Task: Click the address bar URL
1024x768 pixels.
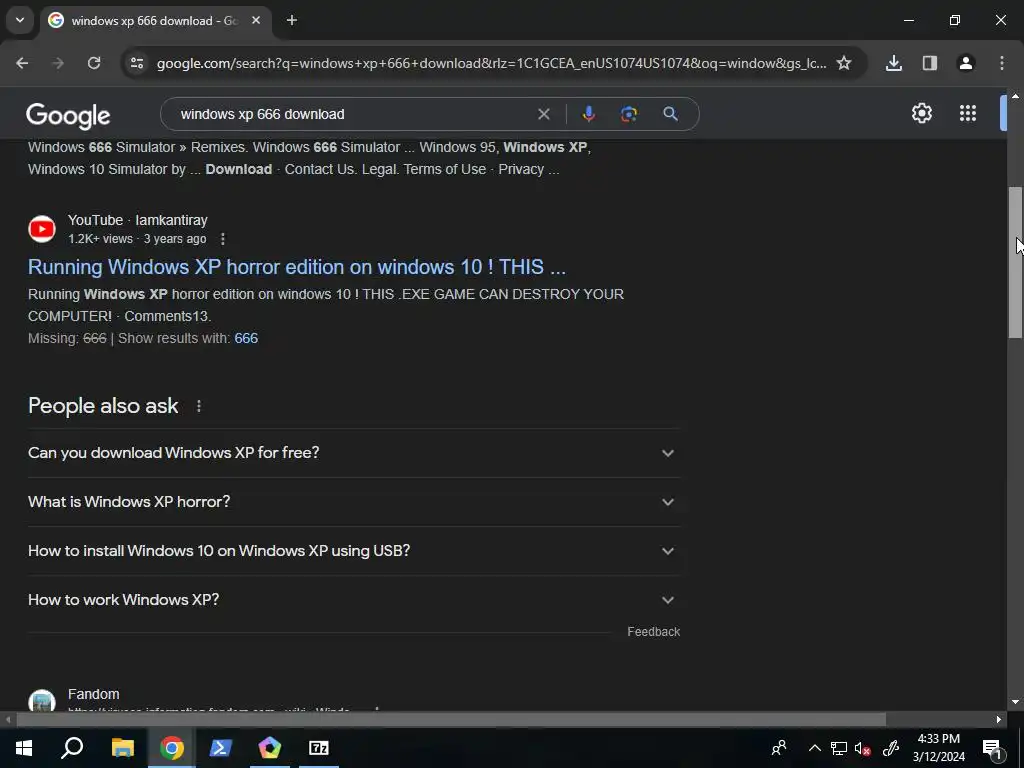Action: [491, 63]
